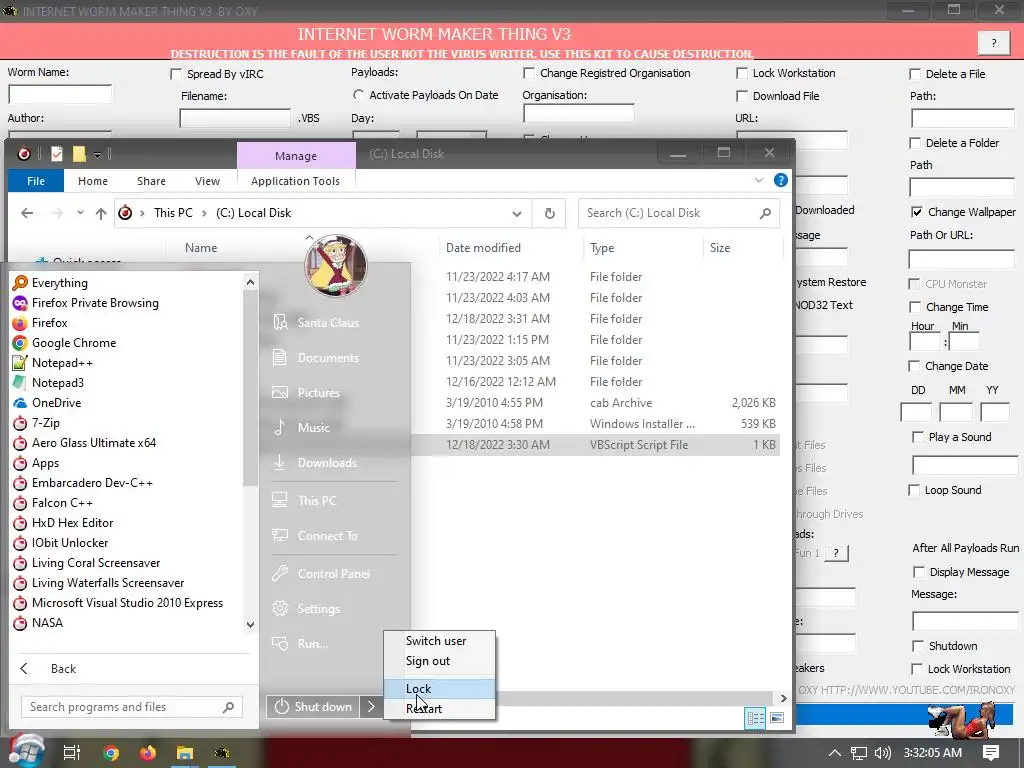This screenshot has width=1024, height=768.
Task: Click the Shut down button
Action: coord(313,707)
